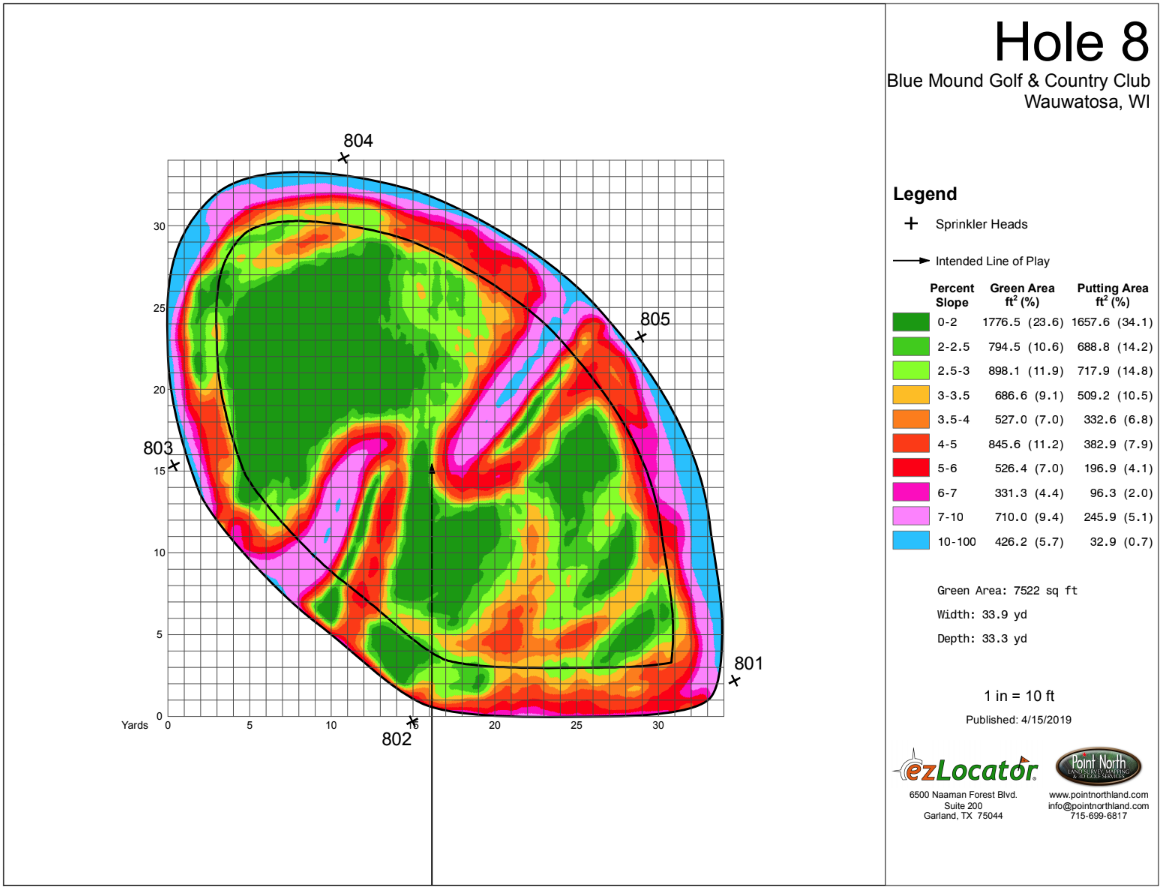Click the info@pointnorthland.com email link

click(x=1099, y=805)
